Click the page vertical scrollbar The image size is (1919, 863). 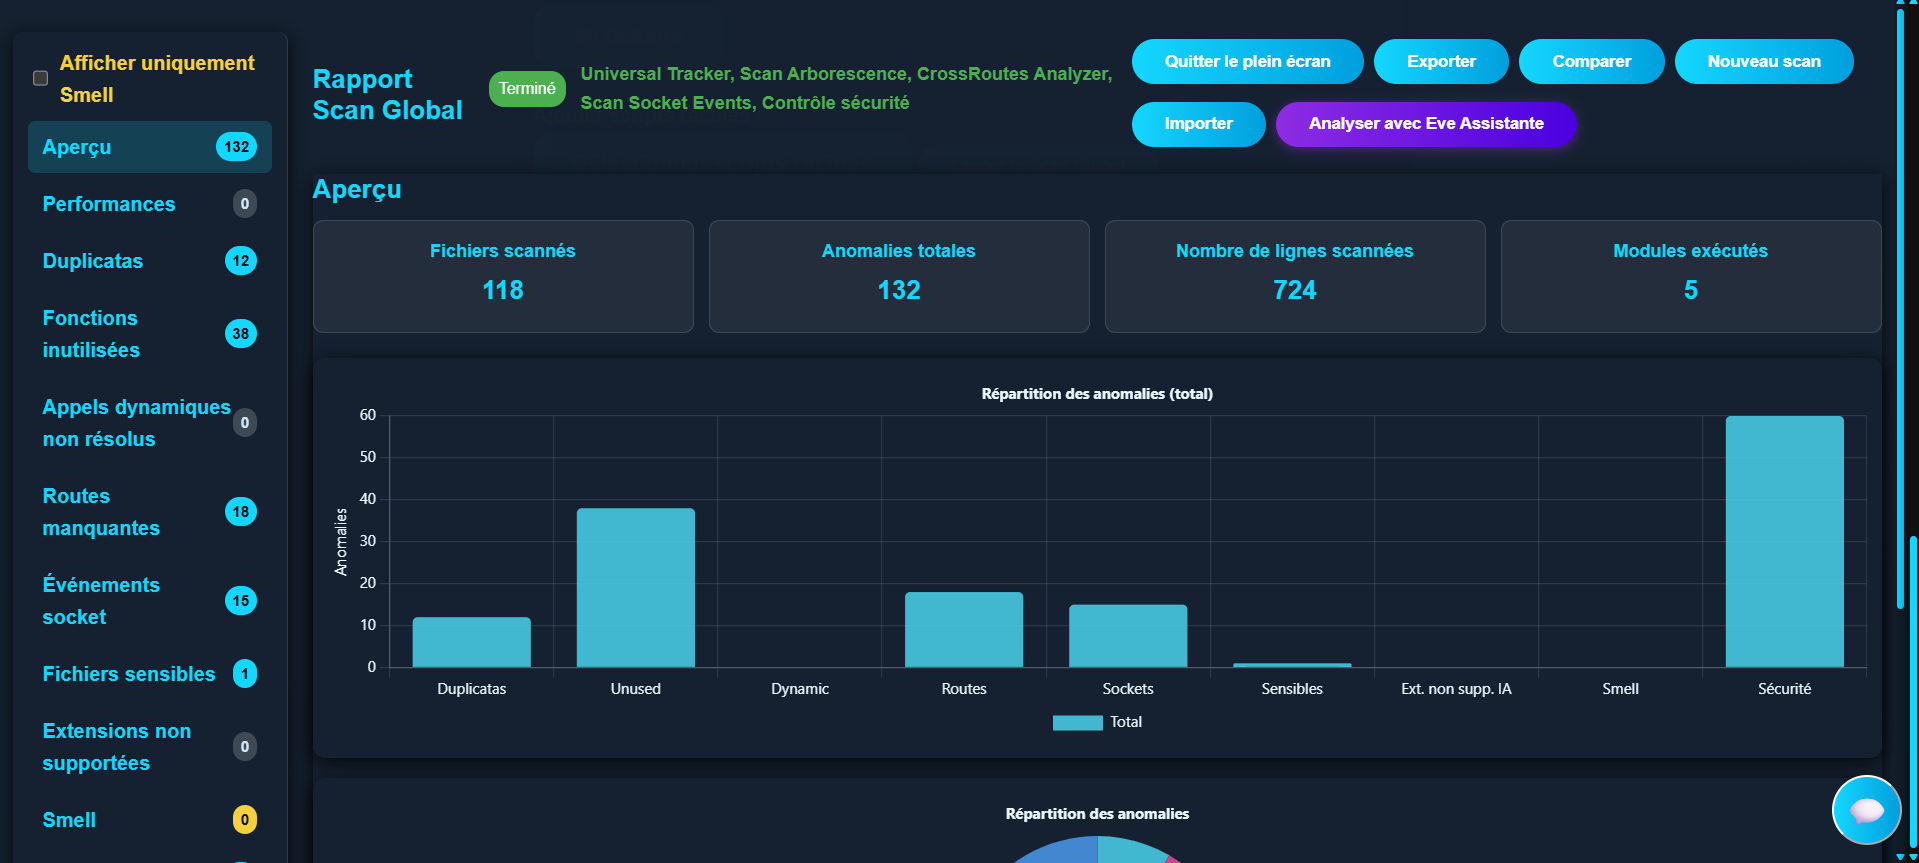[x=1900, y=300]
